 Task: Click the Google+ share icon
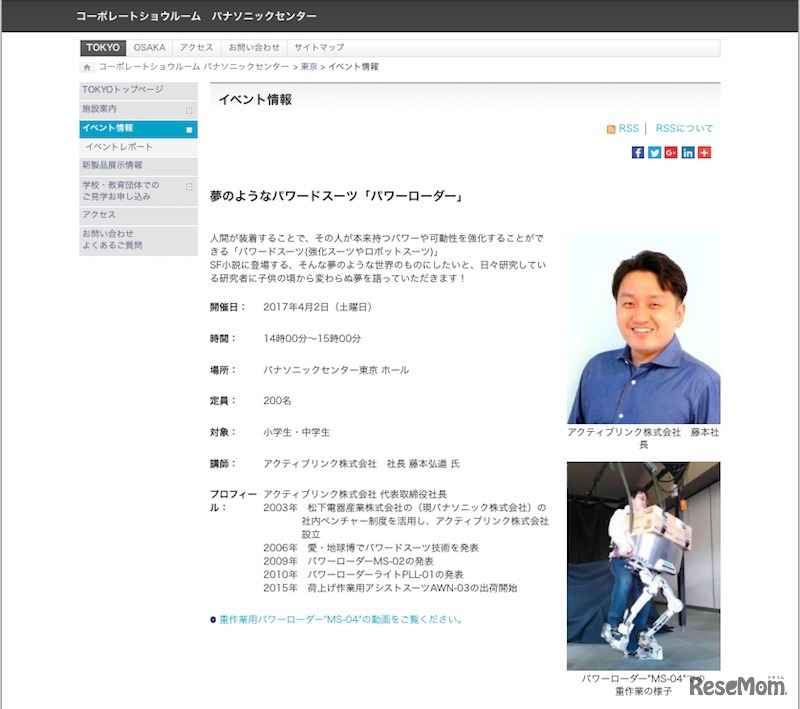(x=670, y=152)
